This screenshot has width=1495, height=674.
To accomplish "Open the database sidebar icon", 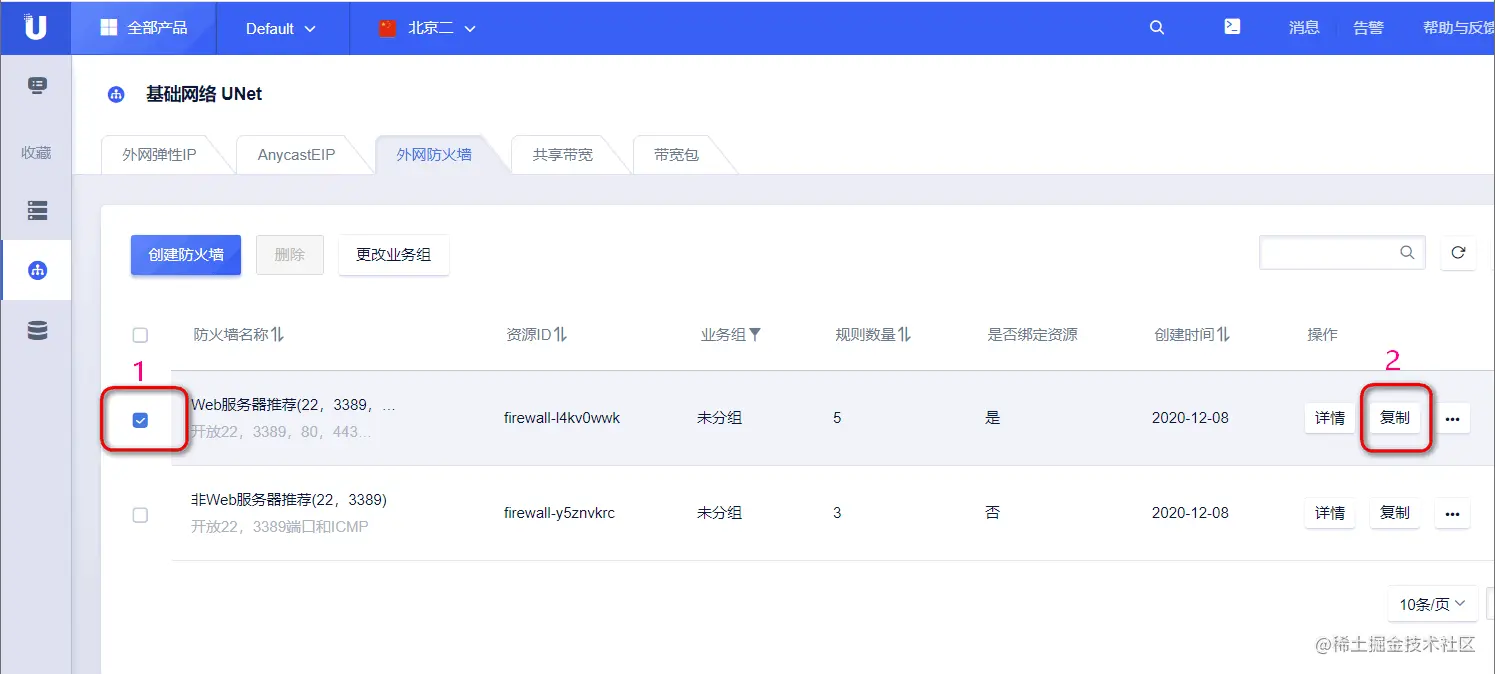I will click(37, 330).
